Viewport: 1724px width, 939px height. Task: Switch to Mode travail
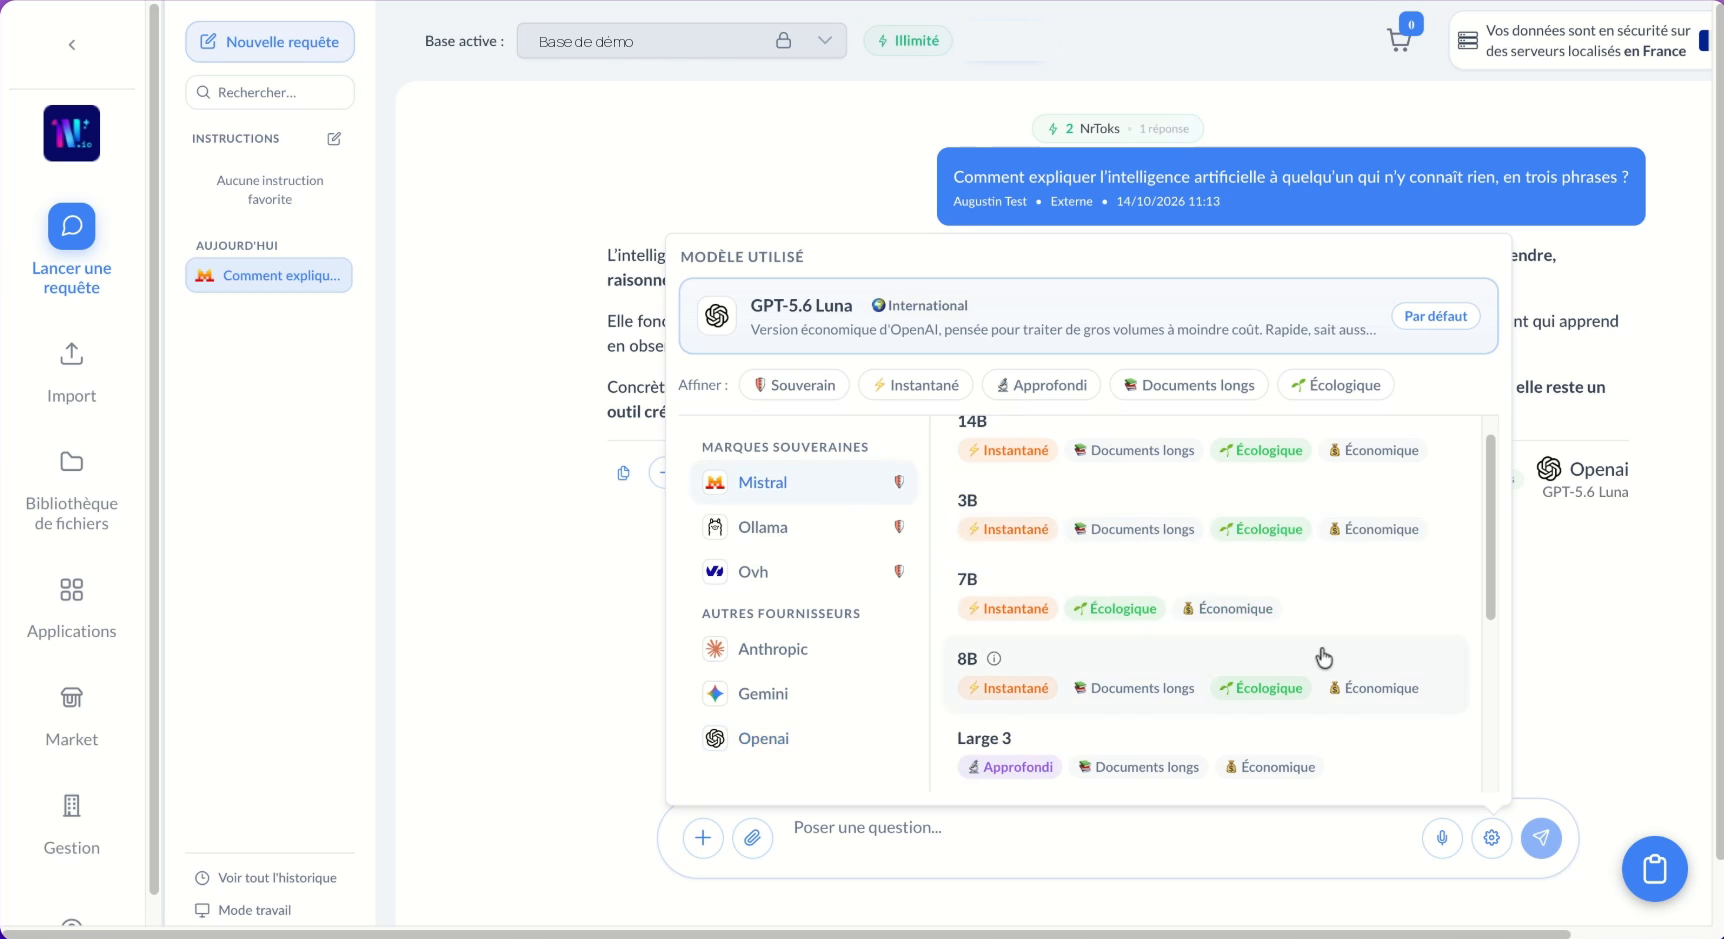click(243, 910)
